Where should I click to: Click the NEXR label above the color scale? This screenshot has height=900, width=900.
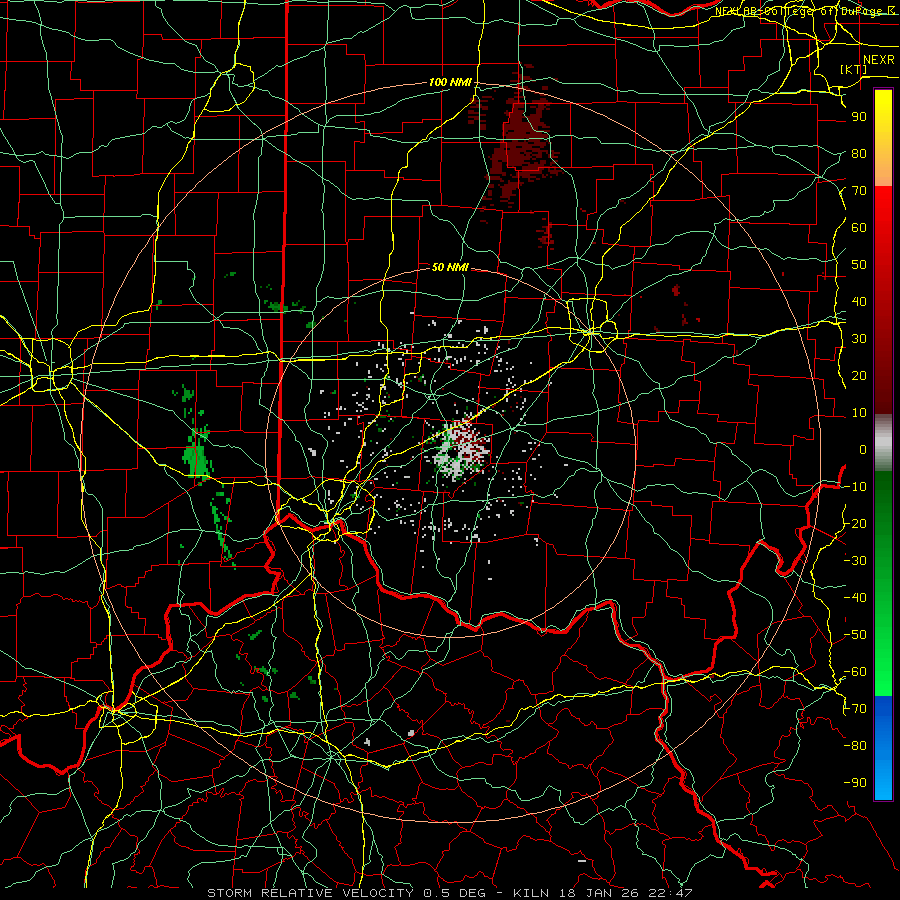pos(879,60)
